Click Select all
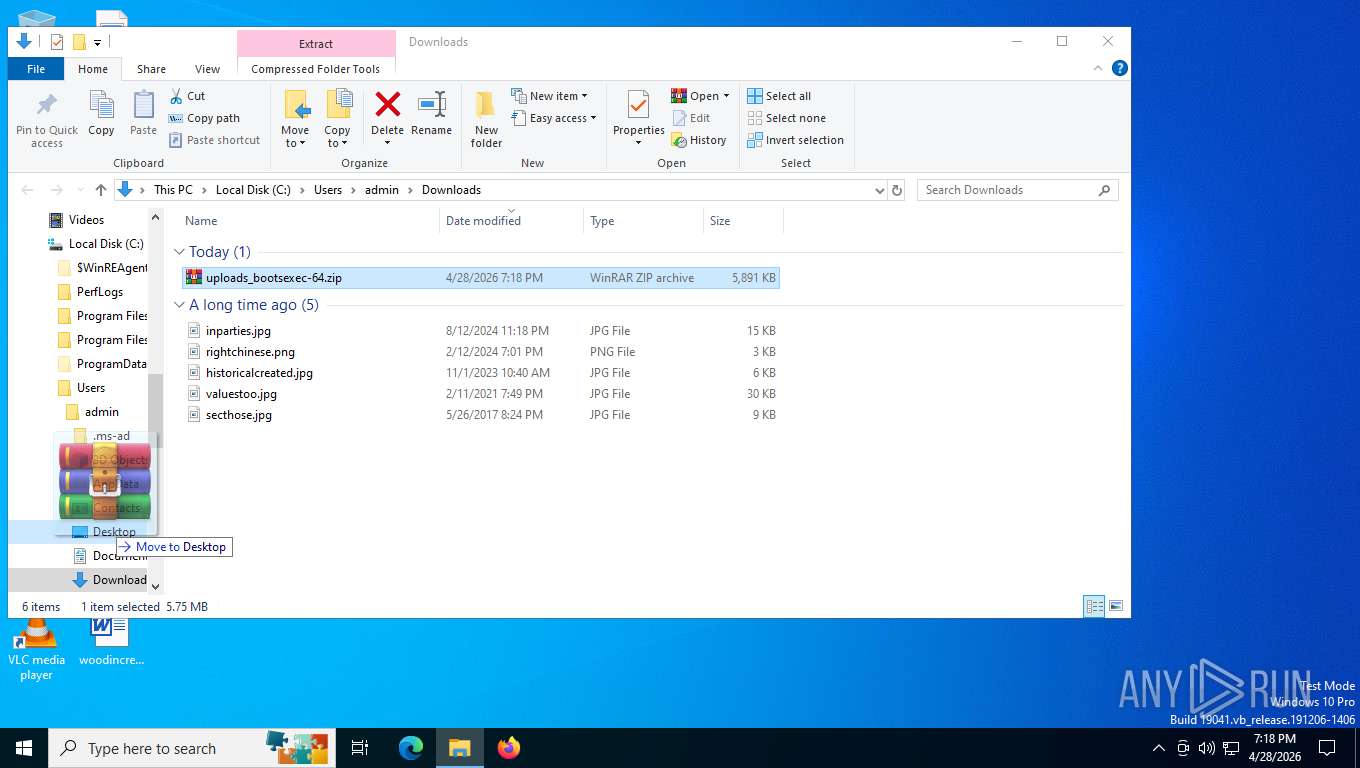The width and height of the screenshot is (1360, 768). tap(779, 96)
